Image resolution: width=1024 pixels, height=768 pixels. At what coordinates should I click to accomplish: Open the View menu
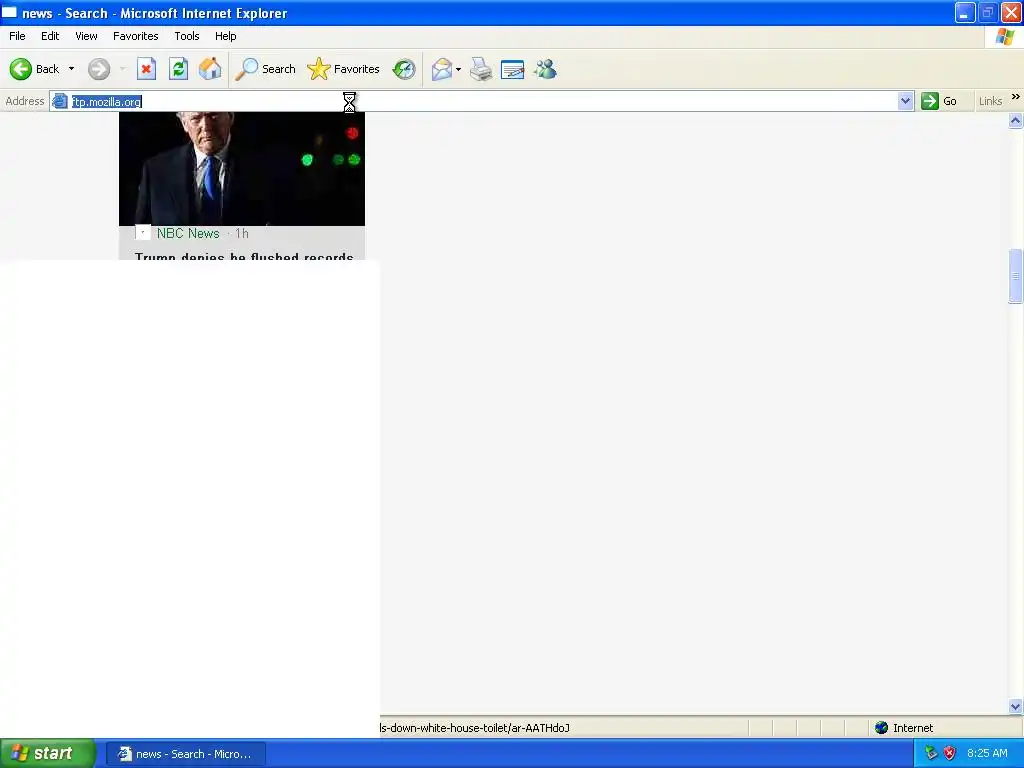tap(86, 36)
